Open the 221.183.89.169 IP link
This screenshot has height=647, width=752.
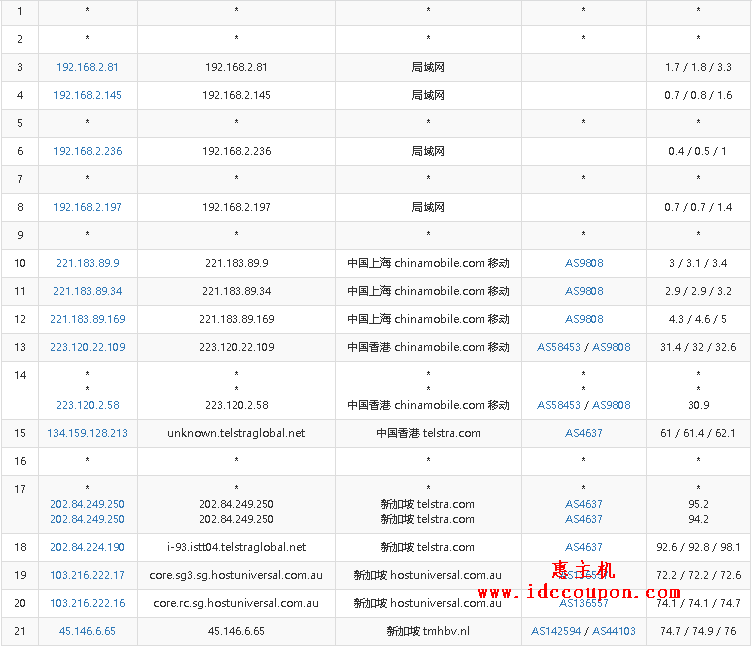tap(87, 319)
